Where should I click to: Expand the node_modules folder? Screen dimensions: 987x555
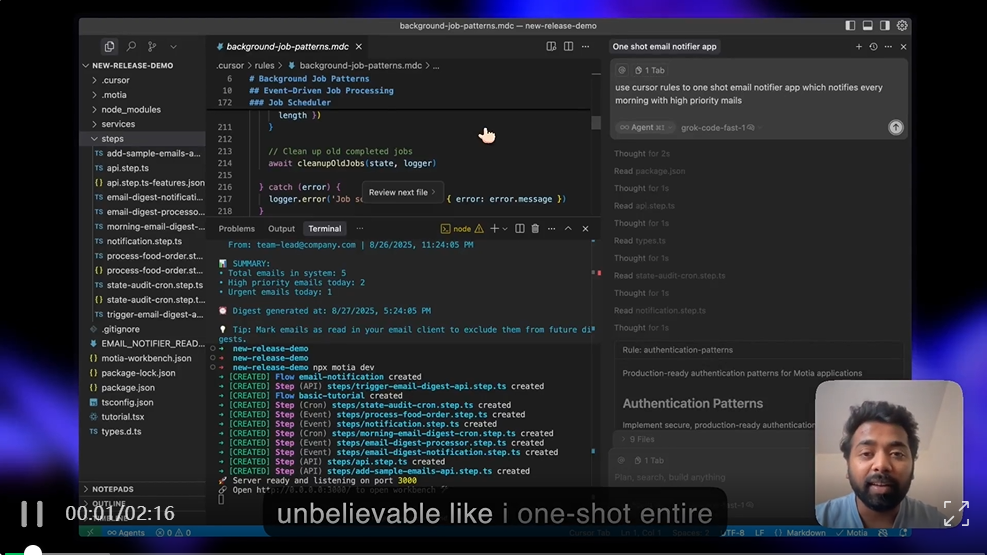[x=130, y=109]
